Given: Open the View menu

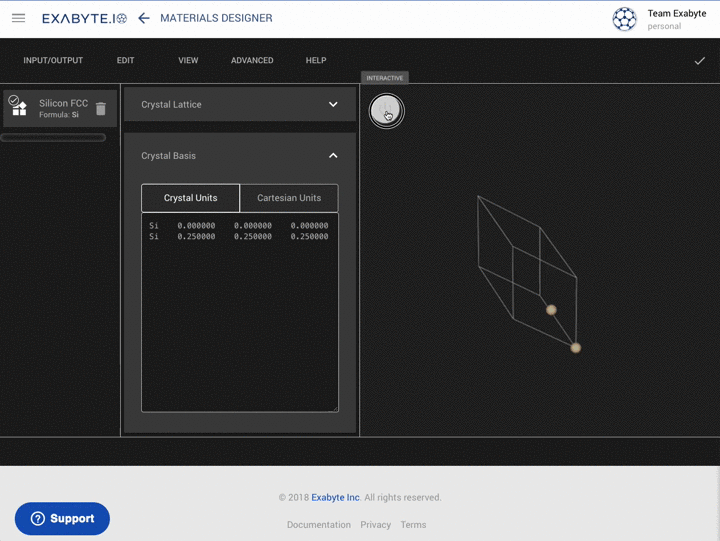Looking at the screenshot, I should coord(188,61).
